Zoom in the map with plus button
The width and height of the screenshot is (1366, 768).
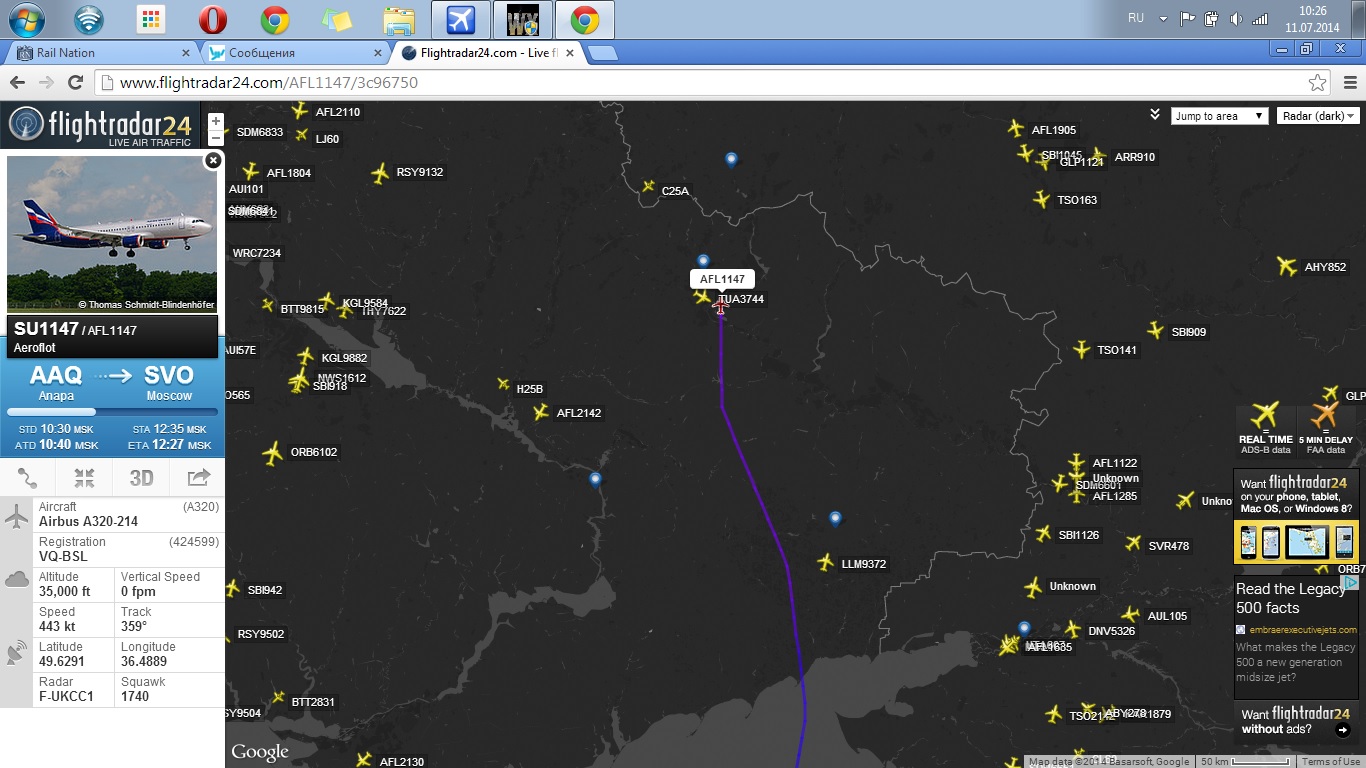[216, 122]
